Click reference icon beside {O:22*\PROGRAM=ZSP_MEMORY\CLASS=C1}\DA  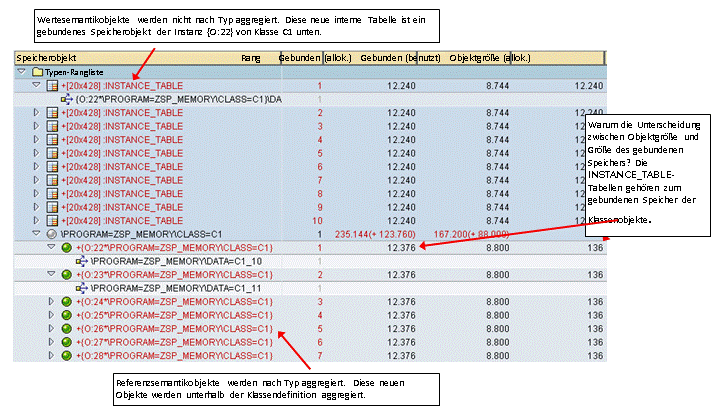[67, 99]
